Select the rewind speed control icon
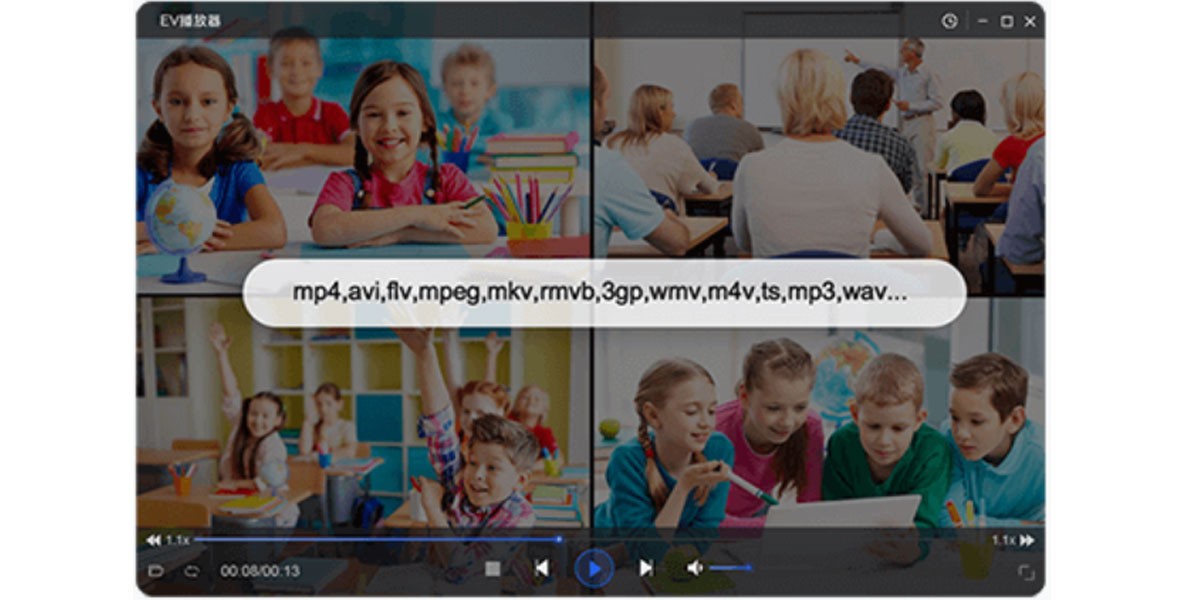This screenshot has width=1200, height=600. click(154, 538)
